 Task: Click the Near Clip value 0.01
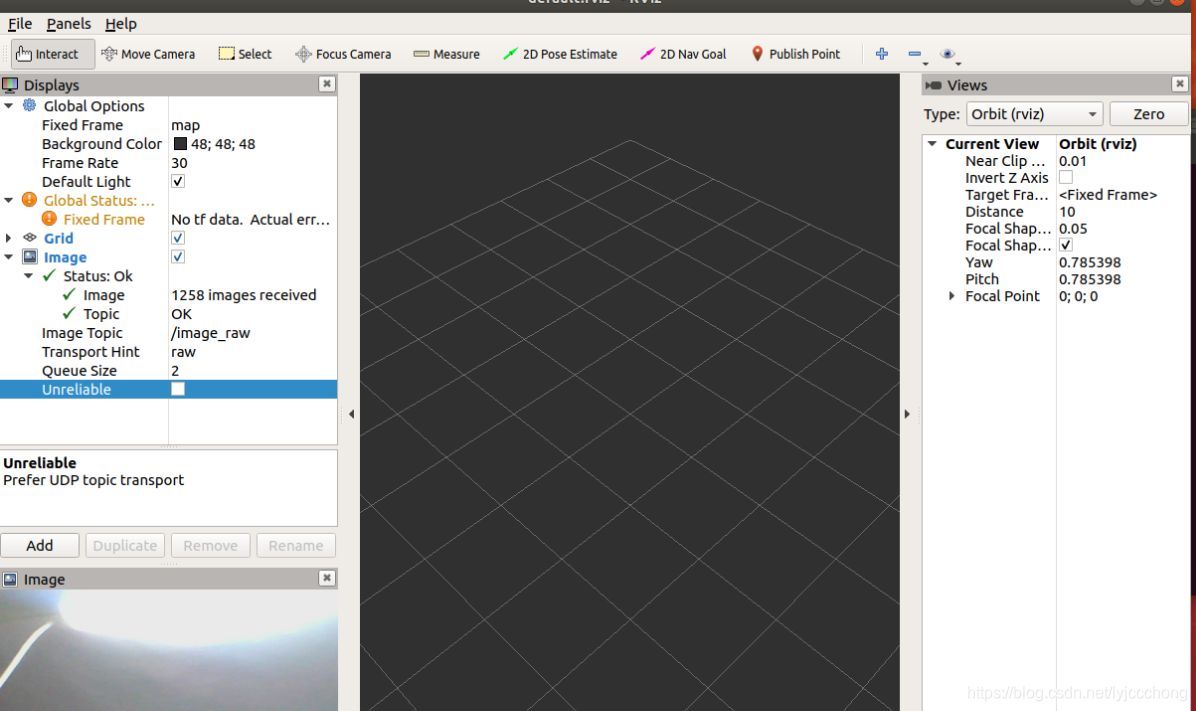coord(1072,161)
